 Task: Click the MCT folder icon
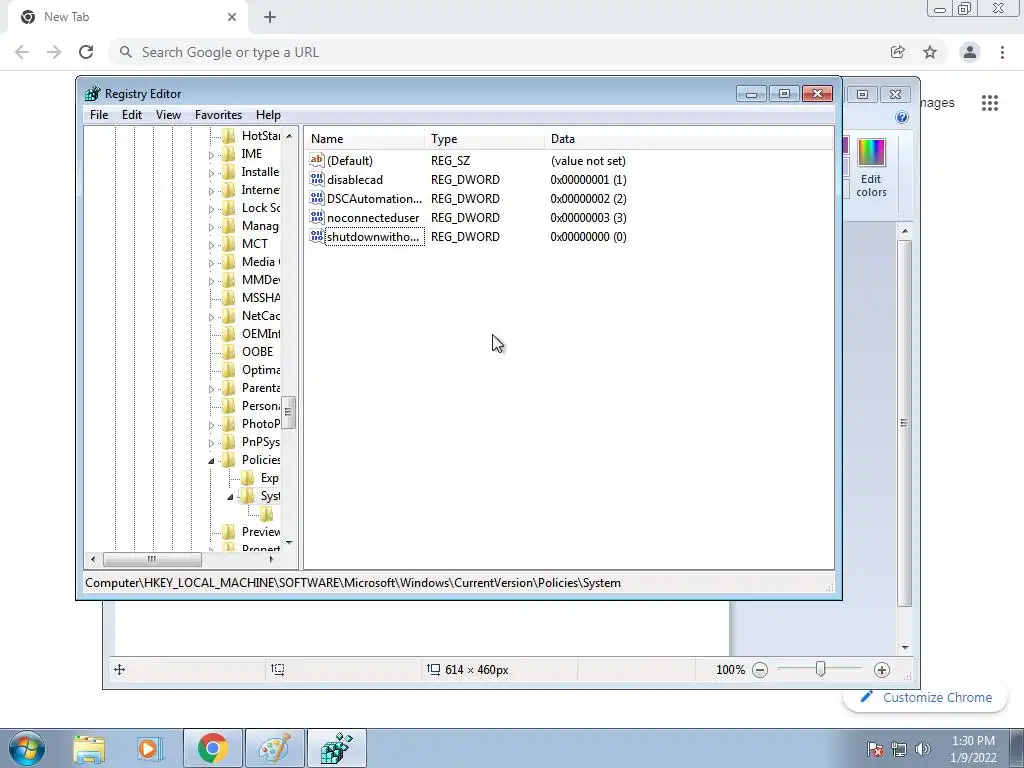229,244
